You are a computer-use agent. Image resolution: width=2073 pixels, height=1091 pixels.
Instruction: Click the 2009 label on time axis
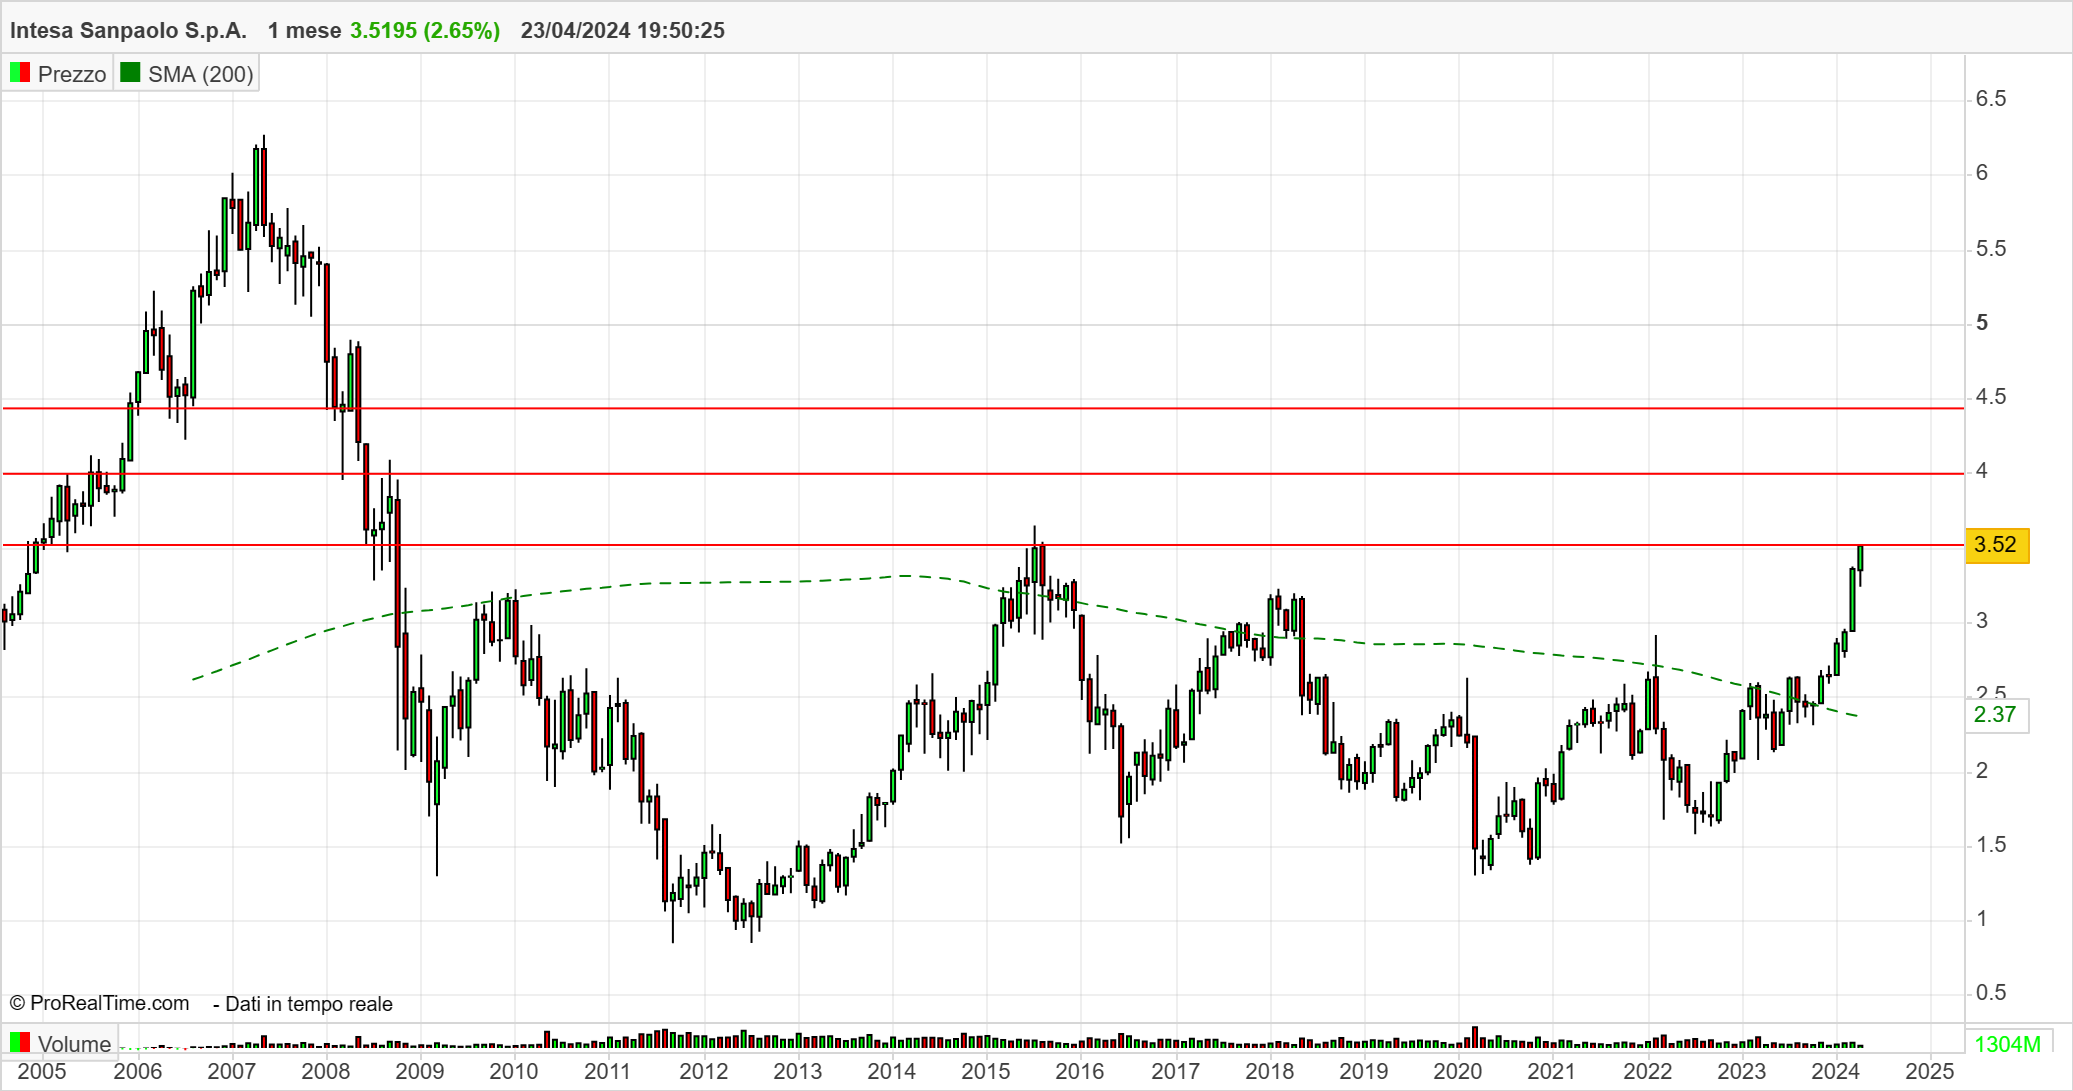click(x=420, y=1071)
